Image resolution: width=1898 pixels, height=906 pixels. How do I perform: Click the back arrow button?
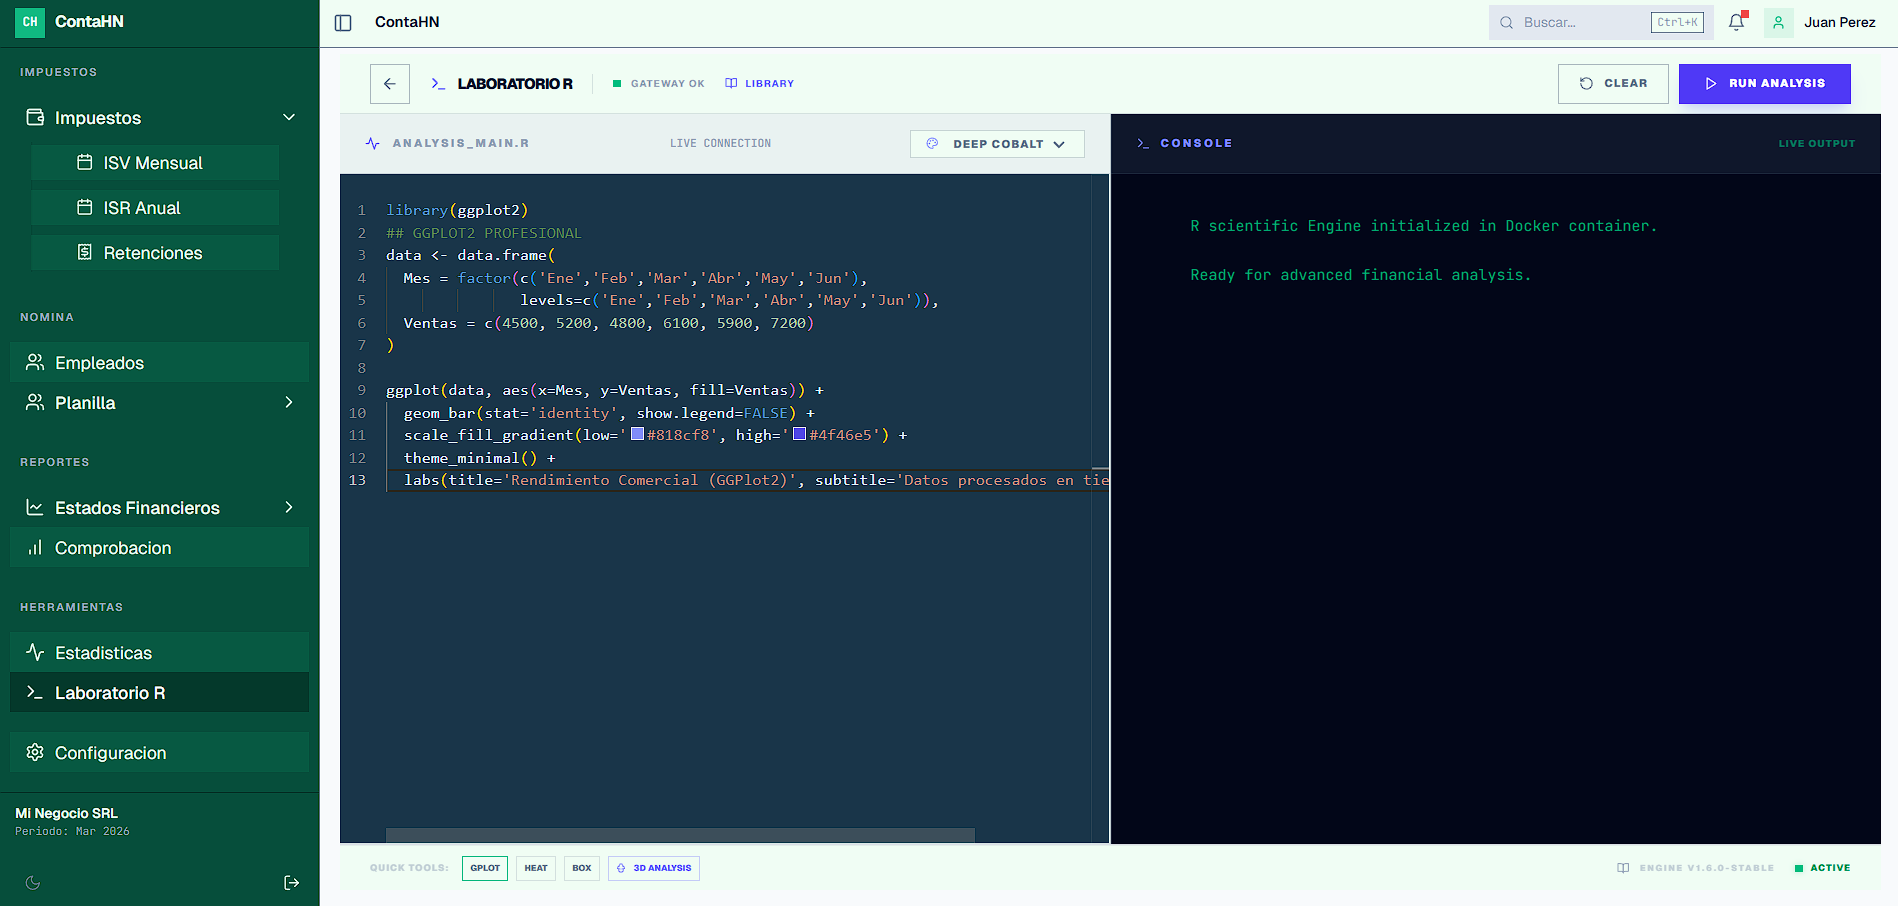pyautogui.click(x=390, y=84)
